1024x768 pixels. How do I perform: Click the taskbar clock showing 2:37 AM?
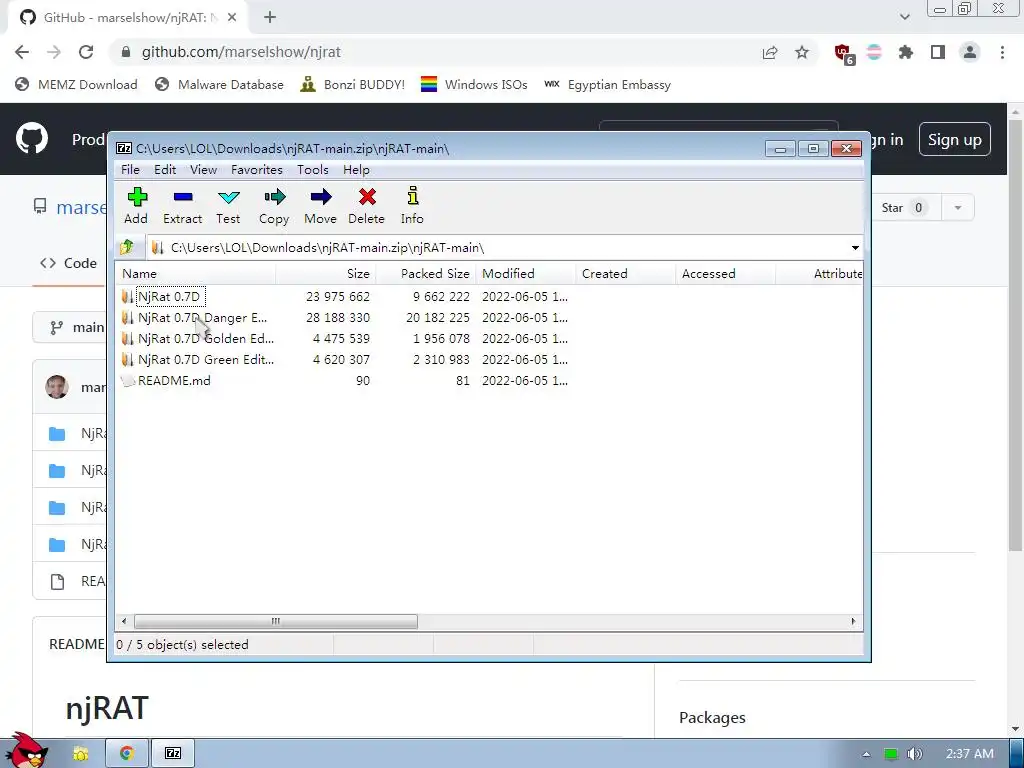[969, 754]
